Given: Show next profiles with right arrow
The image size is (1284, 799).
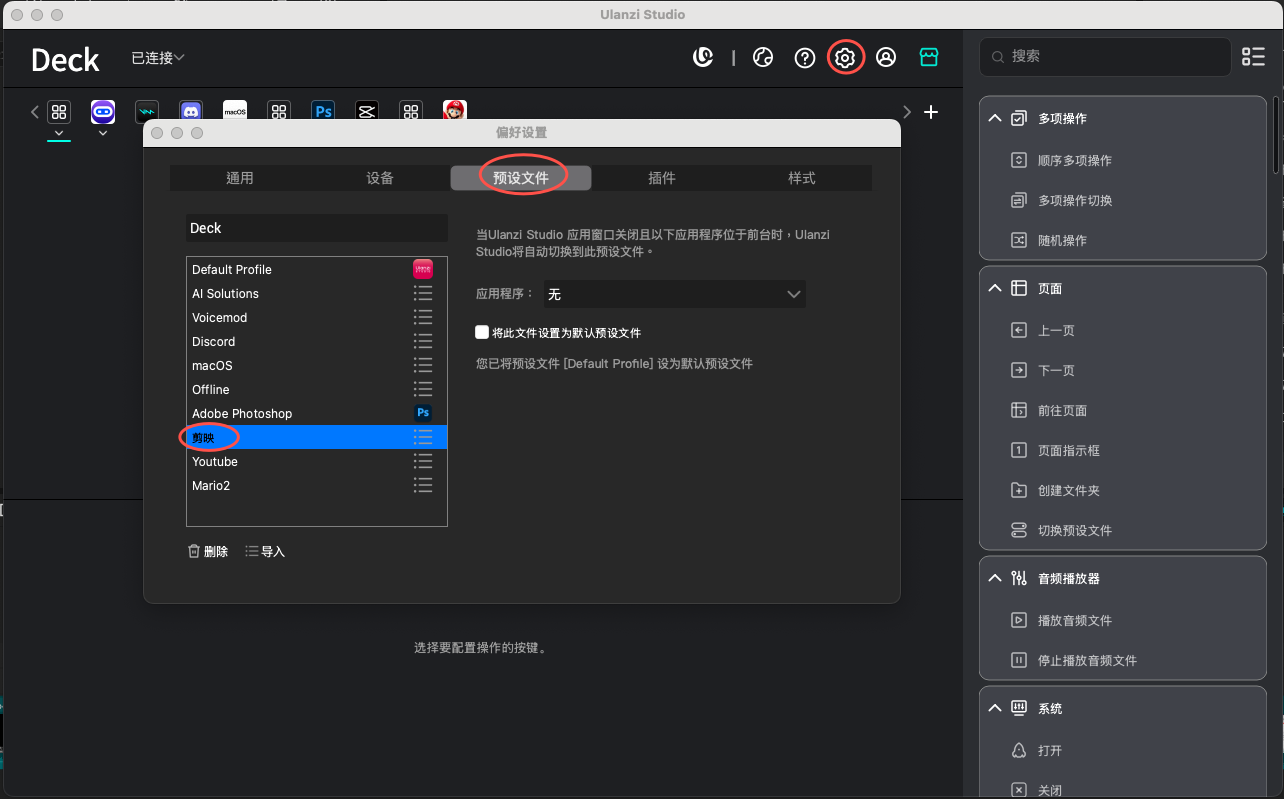Looking at the screenshot, I should point(907,112).
